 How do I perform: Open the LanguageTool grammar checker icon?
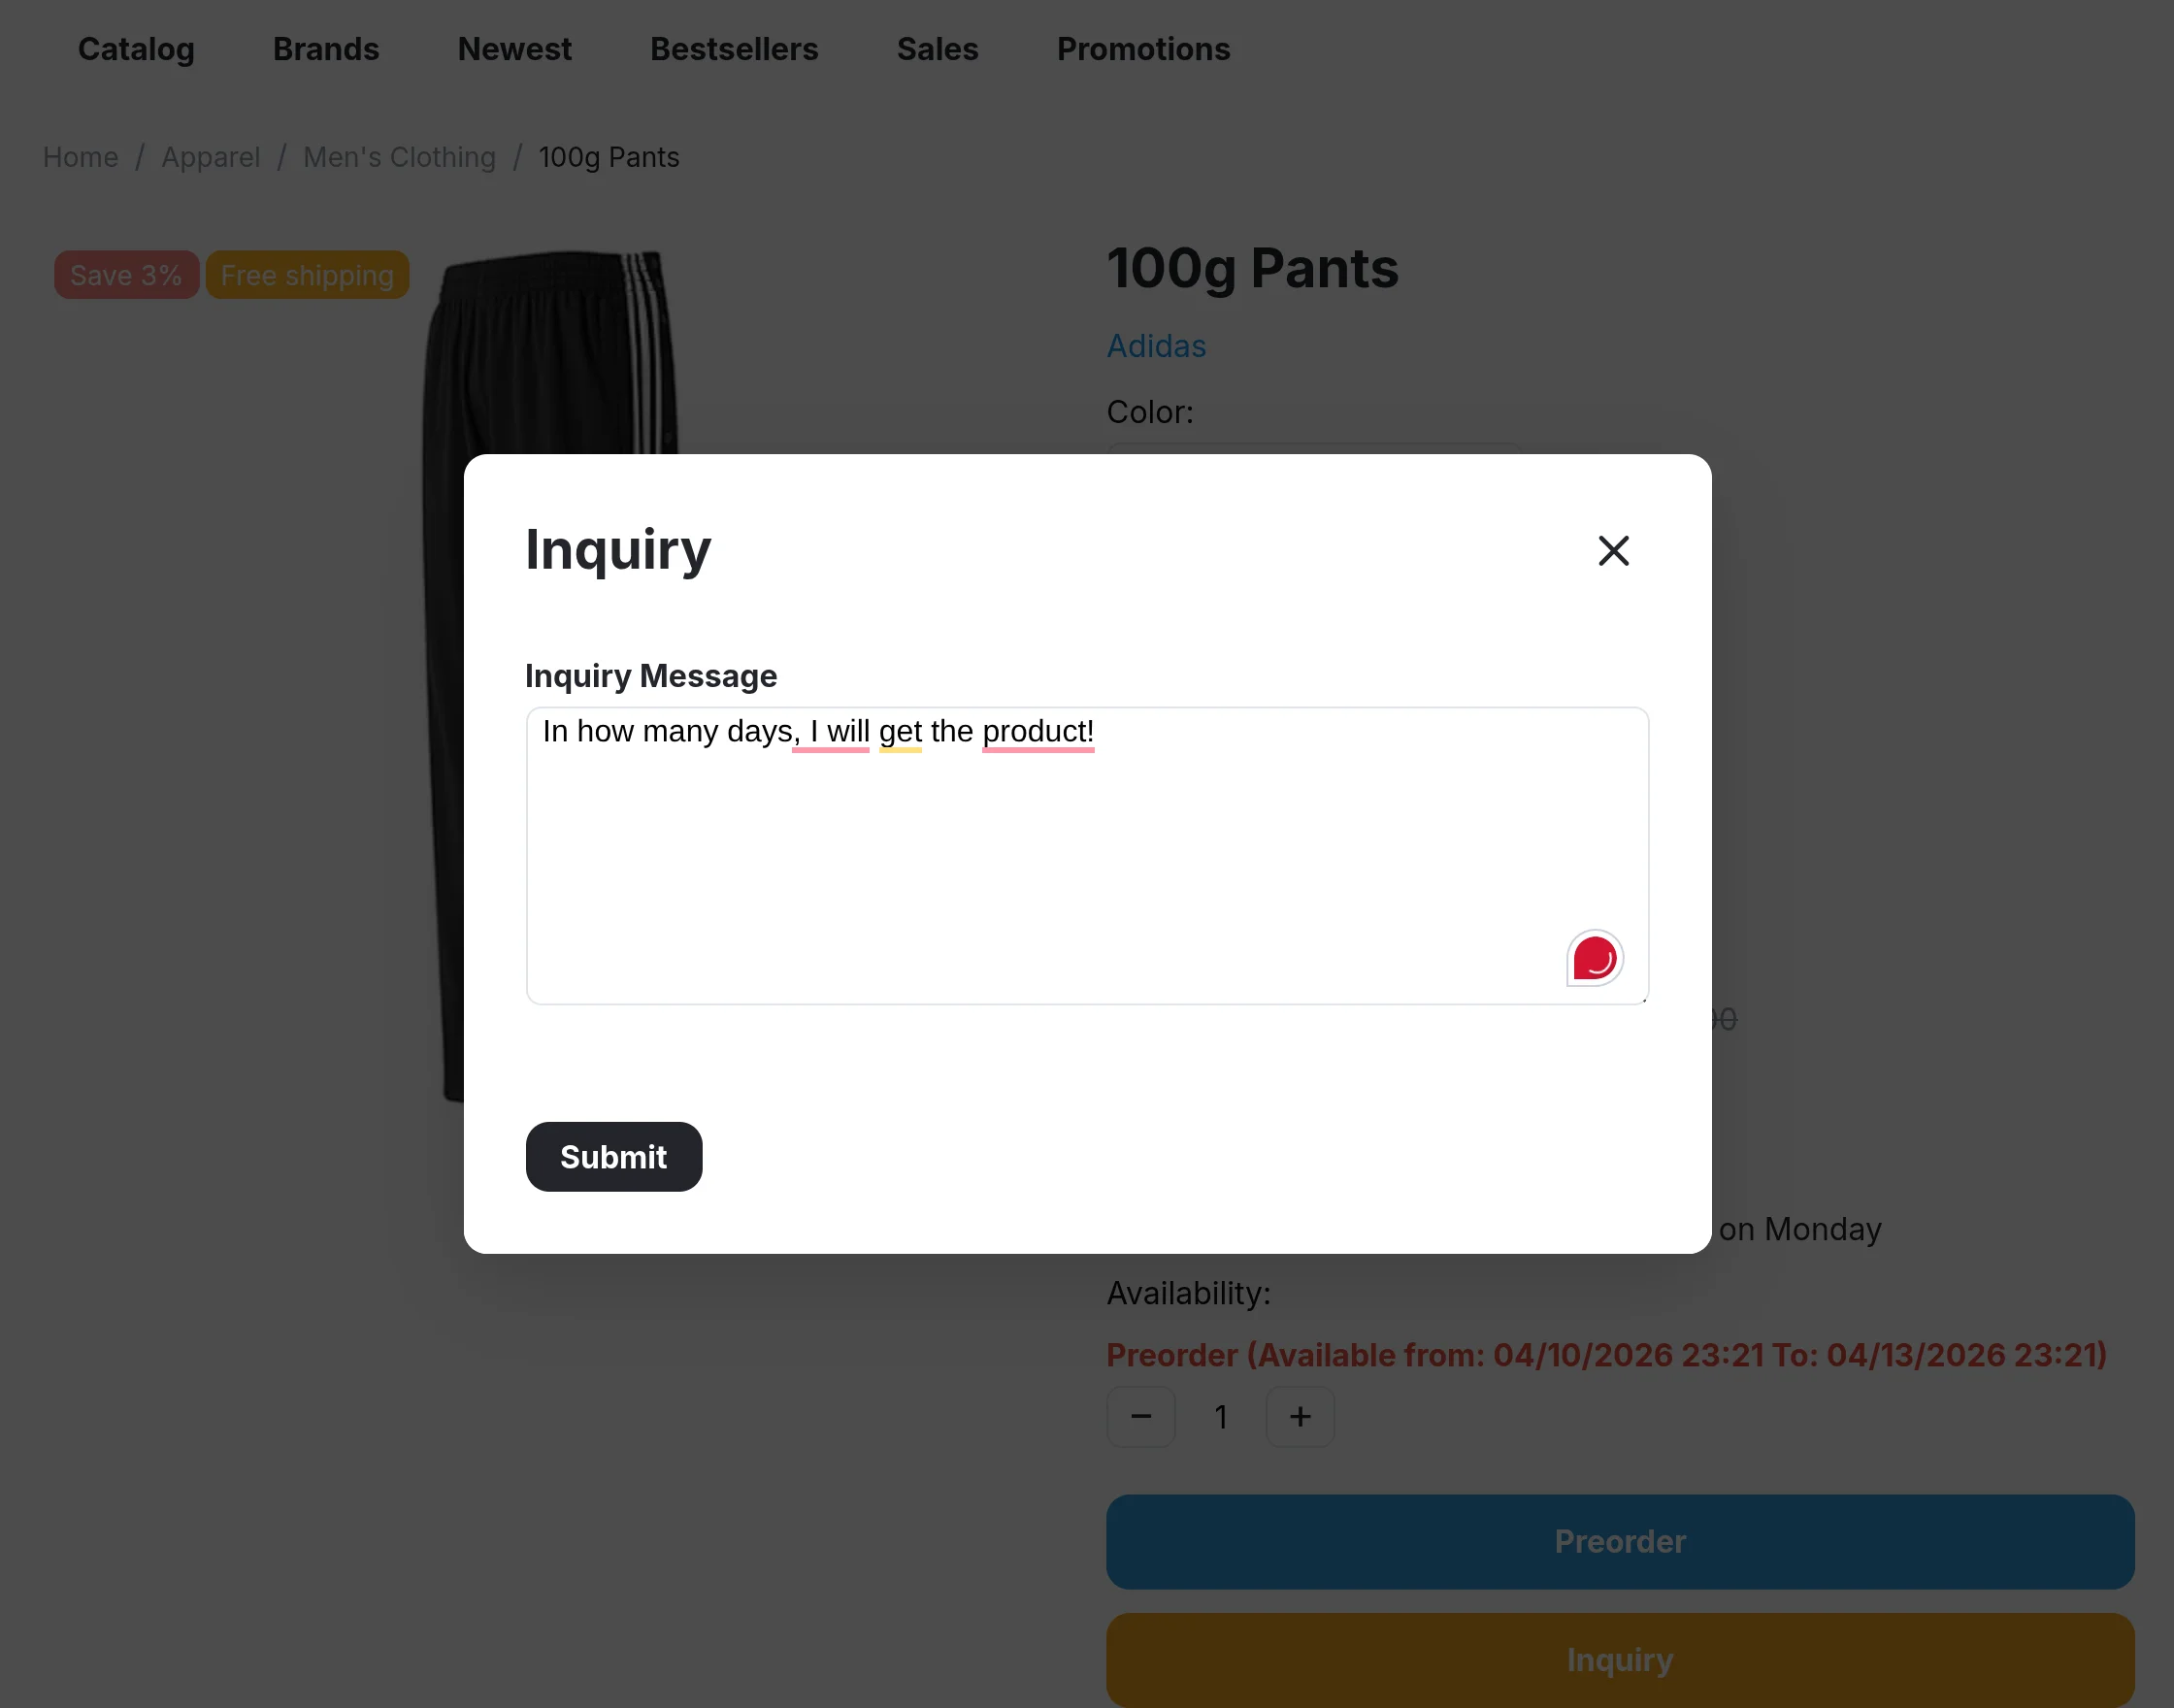1593,957
